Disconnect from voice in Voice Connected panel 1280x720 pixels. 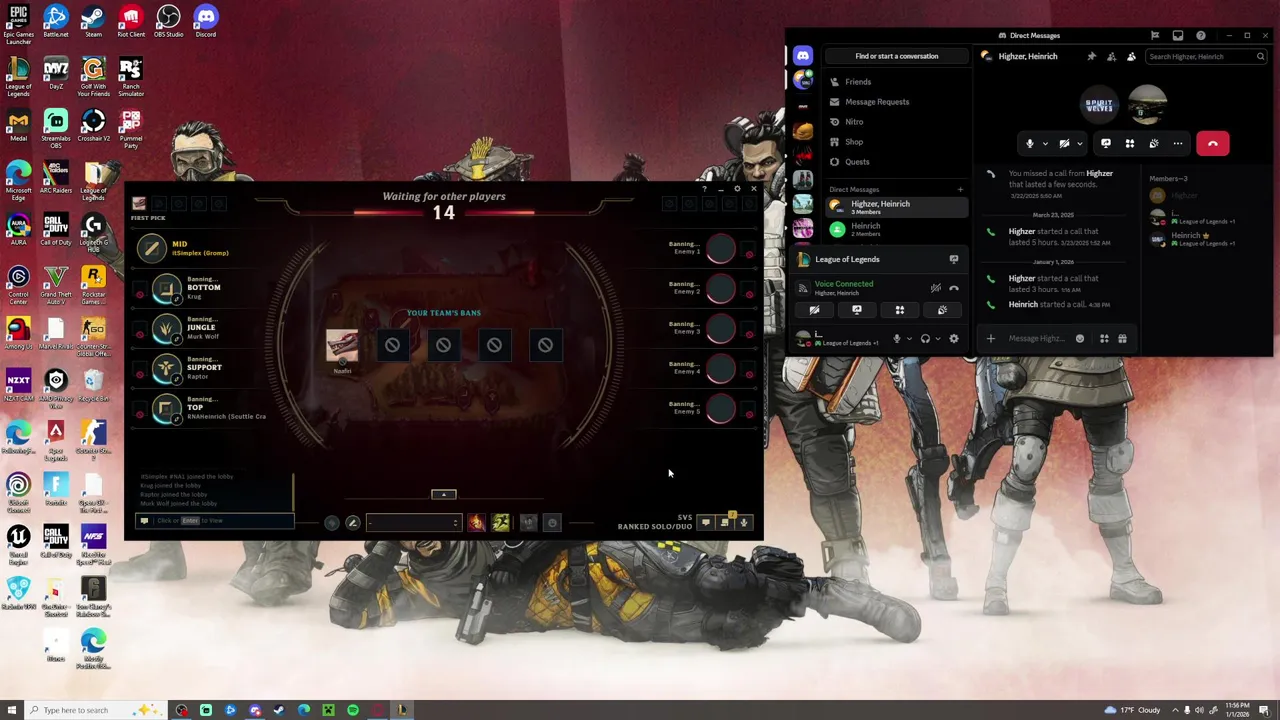pyautogui.click(x=954, y=288)
